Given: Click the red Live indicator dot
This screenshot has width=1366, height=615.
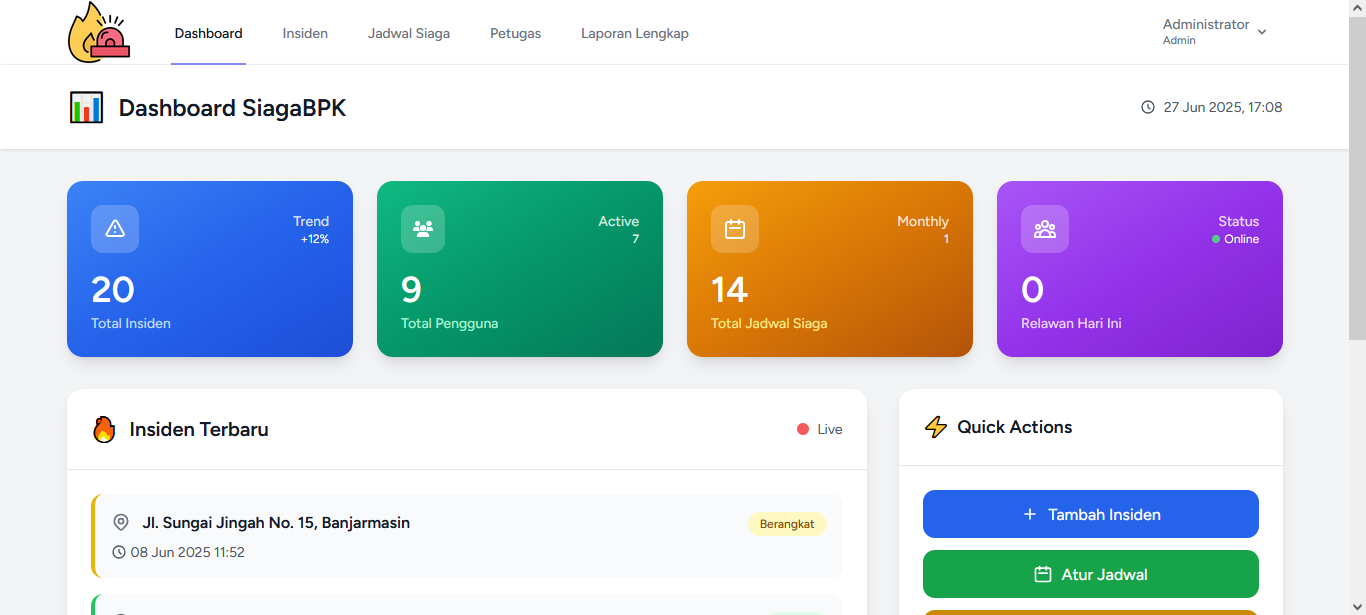Looking at the screenshot, I should point(803,429).
